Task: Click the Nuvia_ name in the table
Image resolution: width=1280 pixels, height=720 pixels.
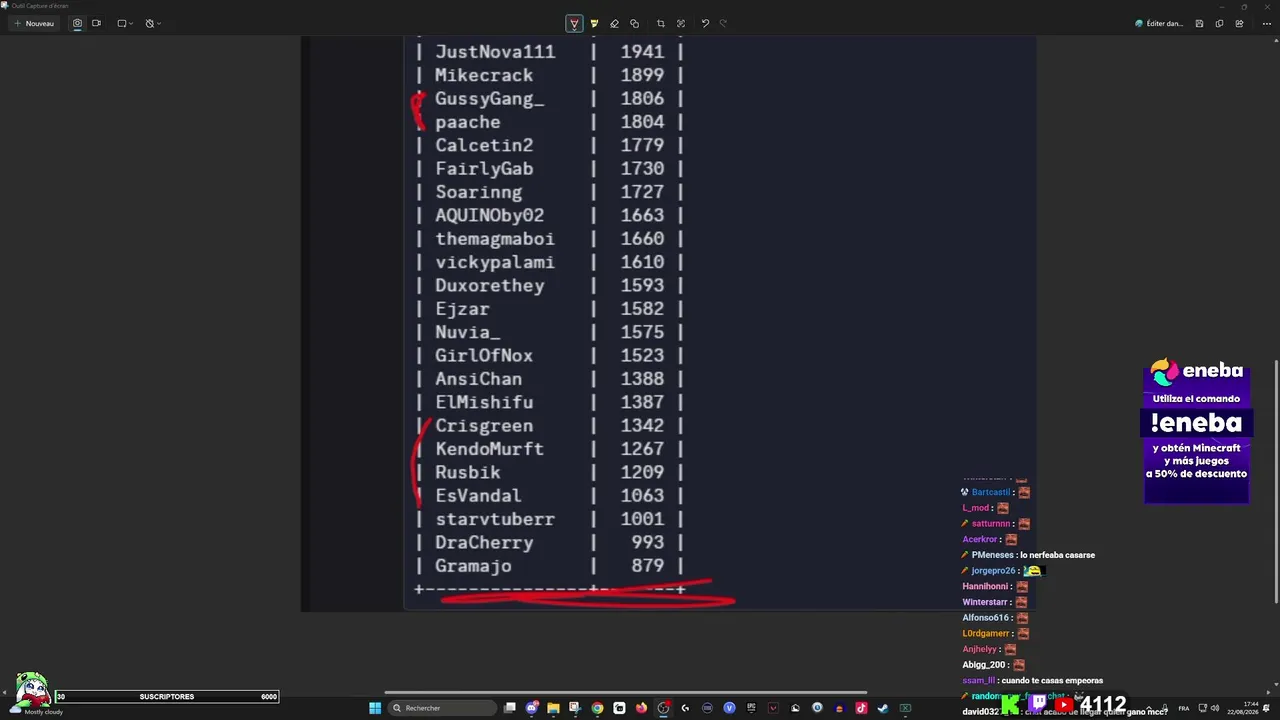Action: tap(468, 332)
